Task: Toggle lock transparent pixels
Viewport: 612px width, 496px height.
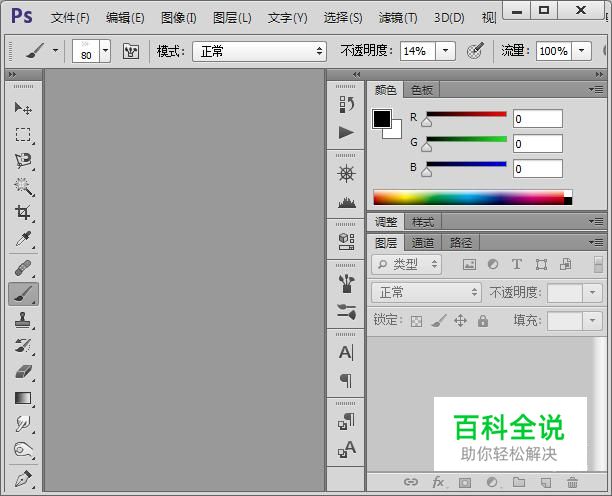Action: click(x=416, y=322)
